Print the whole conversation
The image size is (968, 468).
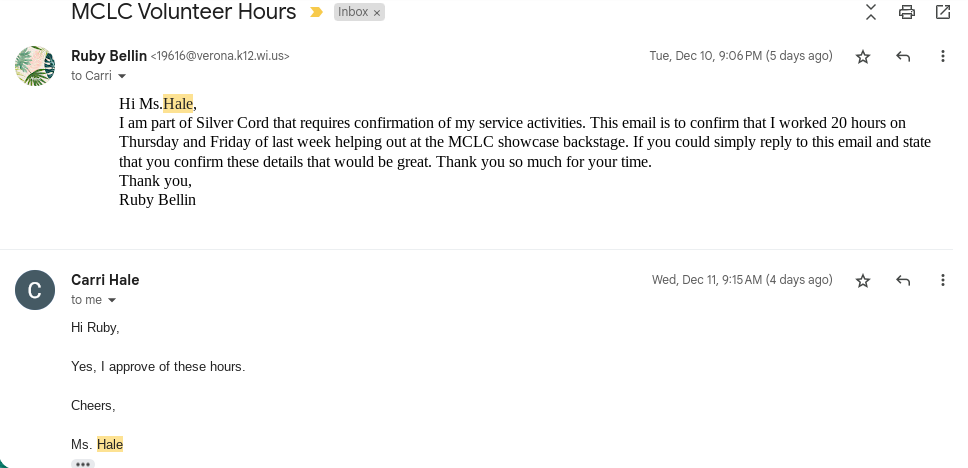(x=907, y=12)
